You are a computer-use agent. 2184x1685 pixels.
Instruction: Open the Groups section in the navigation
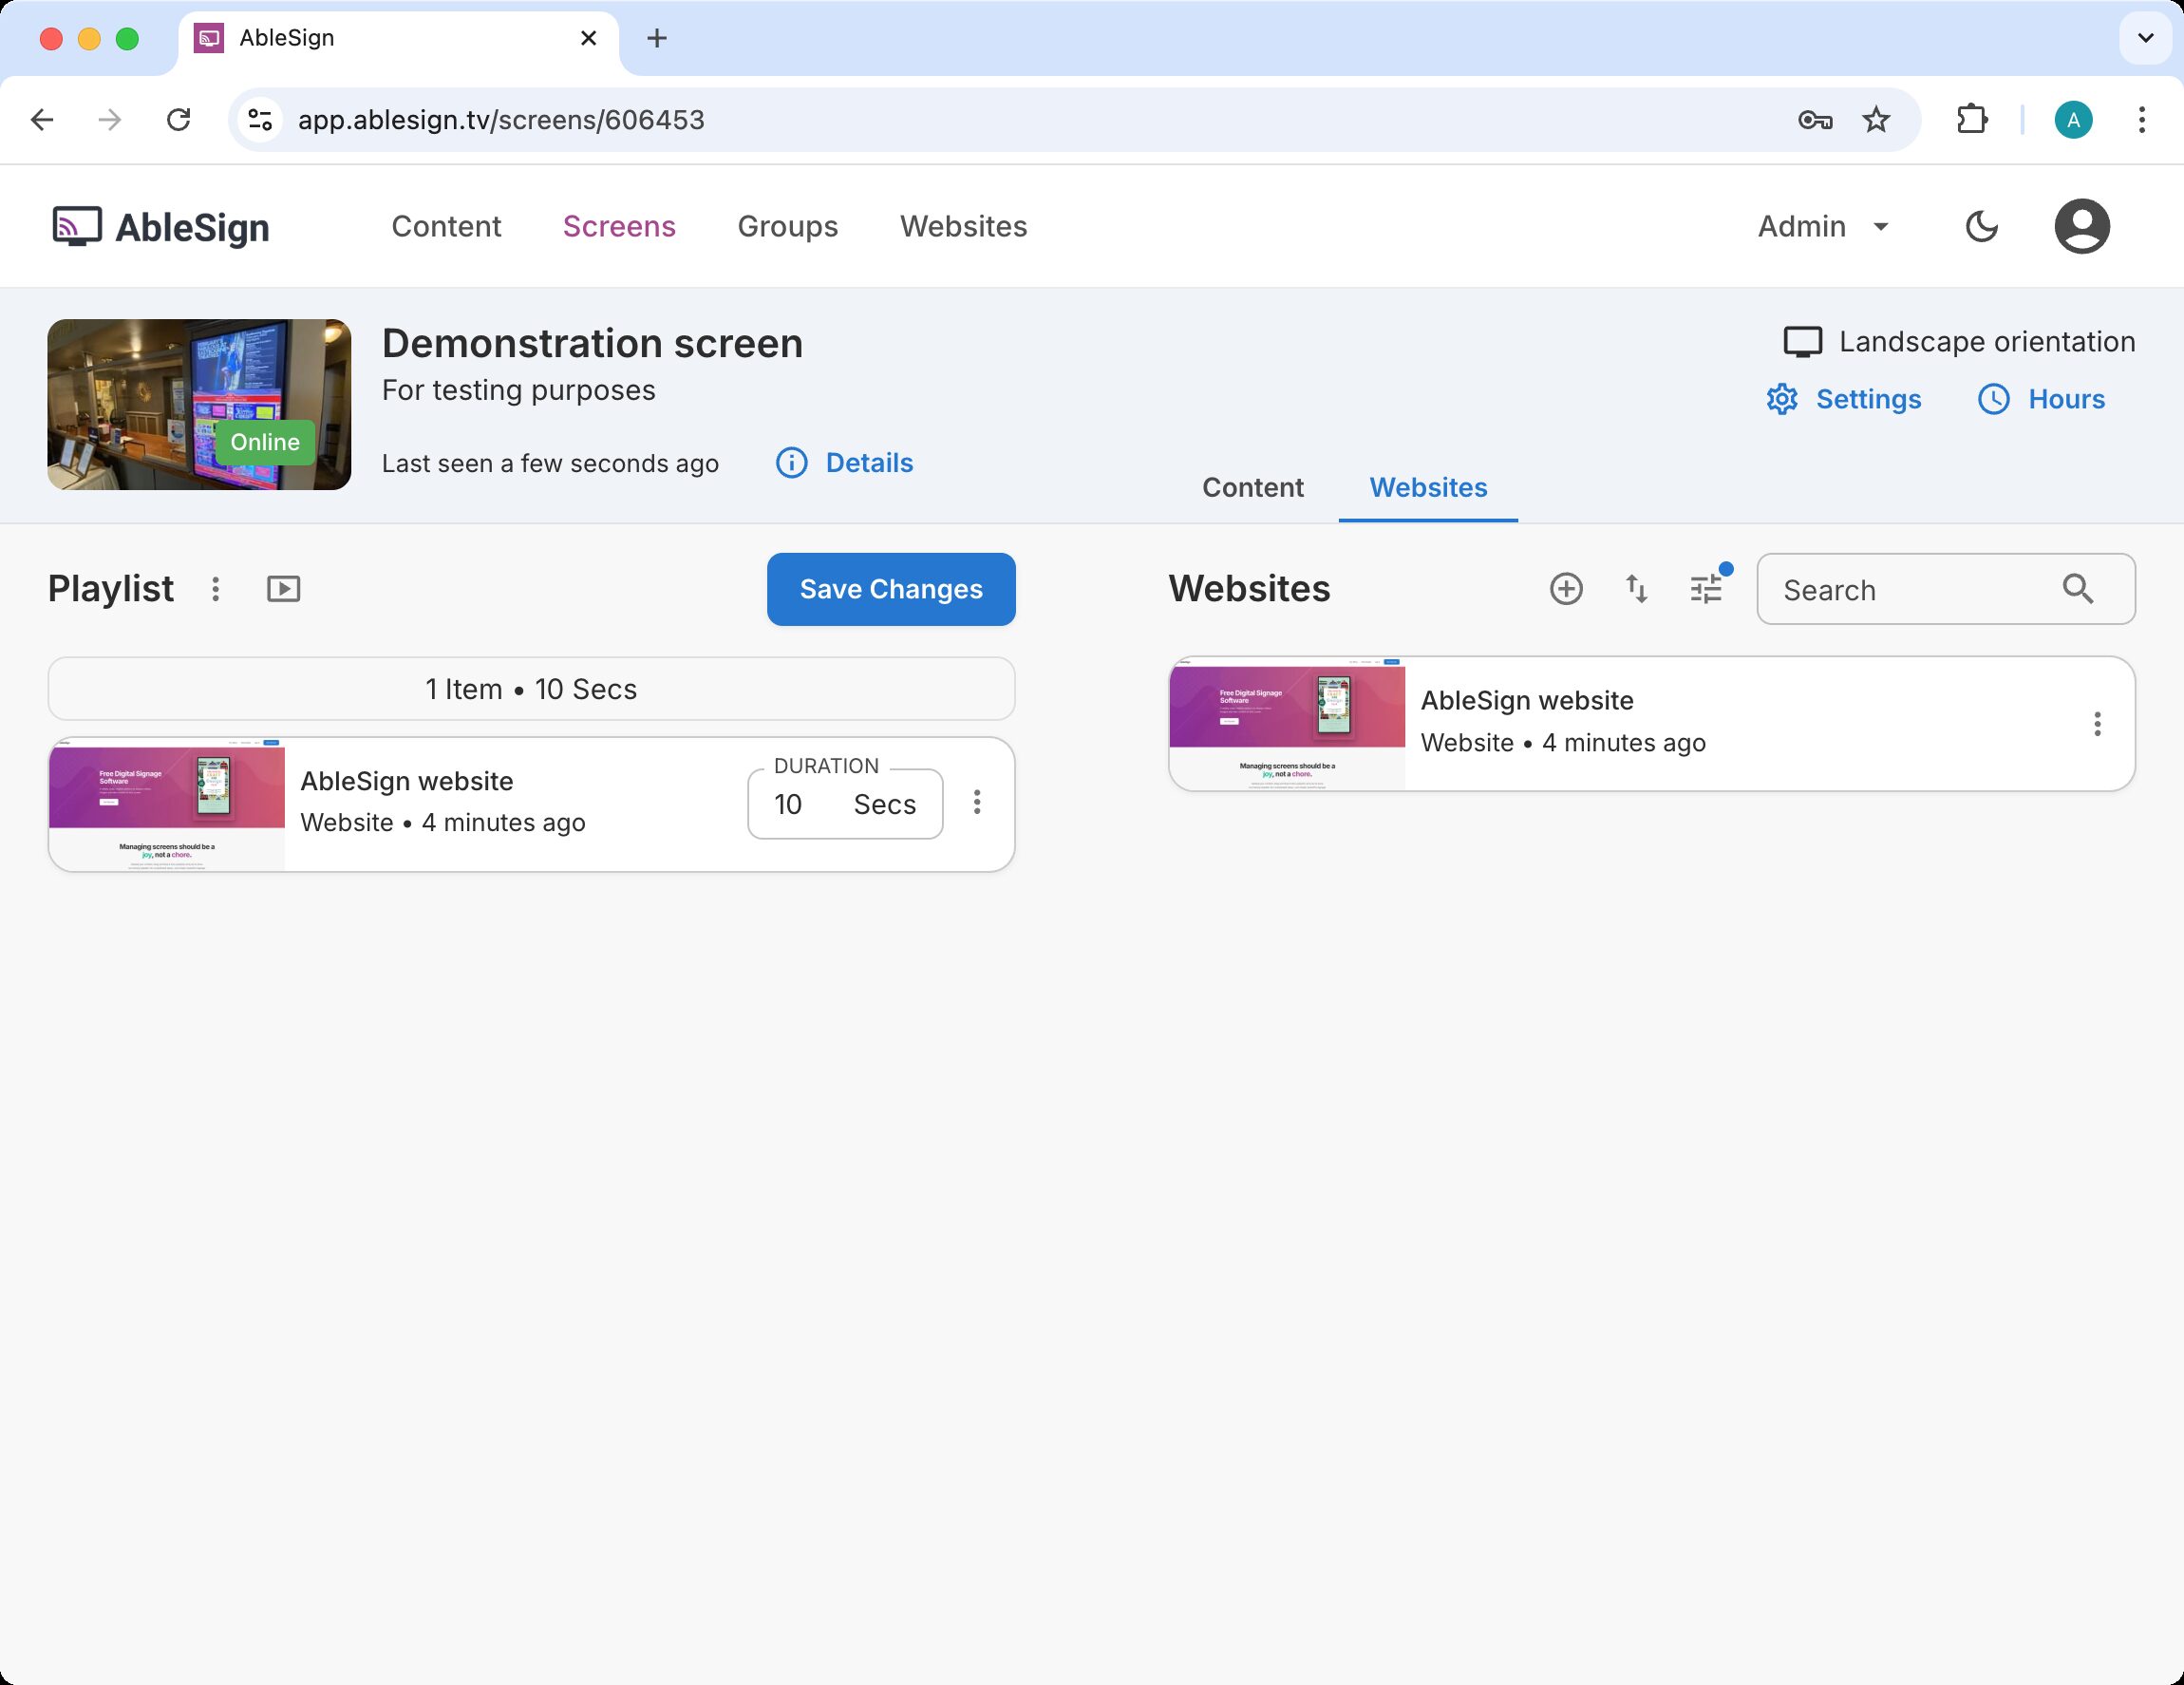tap(787, 226)
